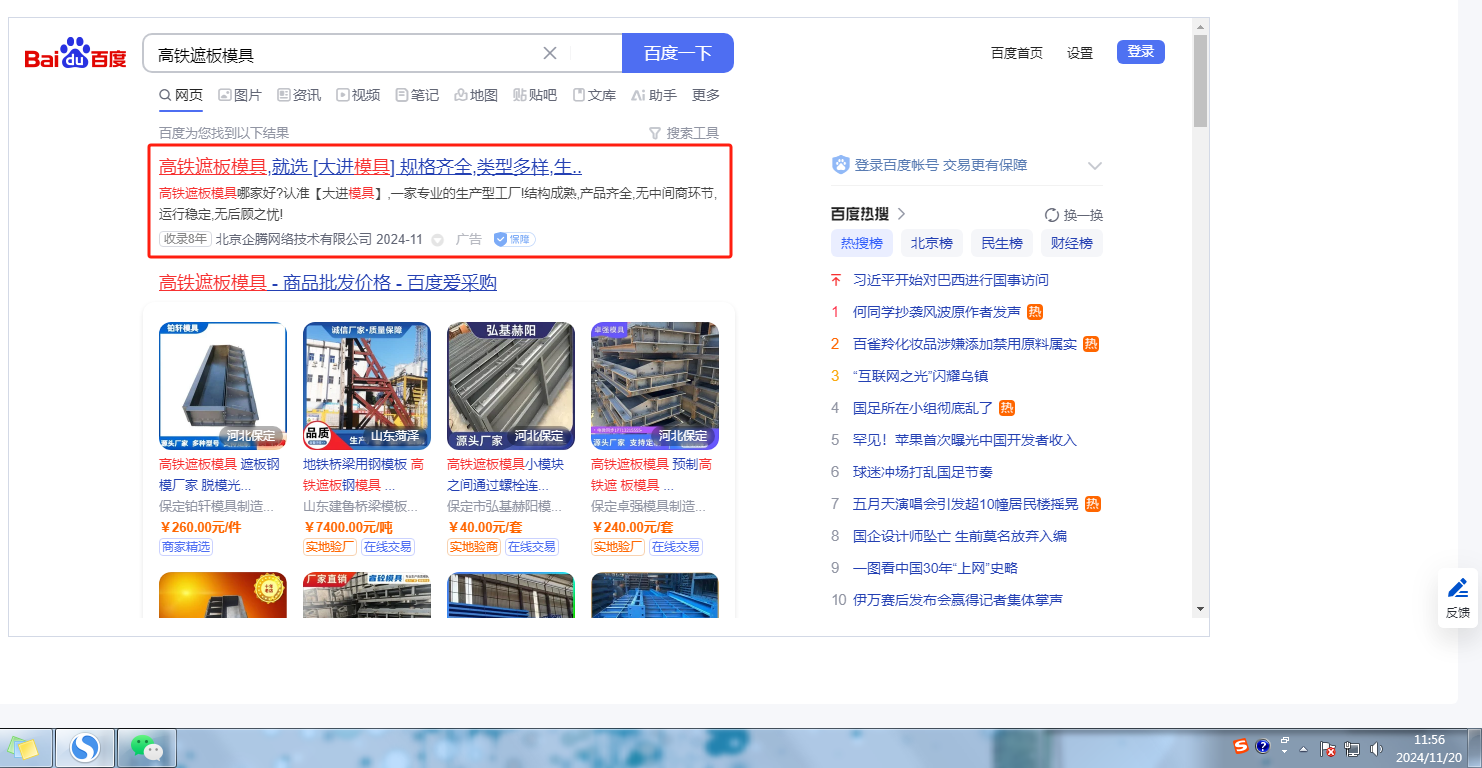Open the 图片 search tab
The image size is (1482, 768).
(x=240, y=95)
